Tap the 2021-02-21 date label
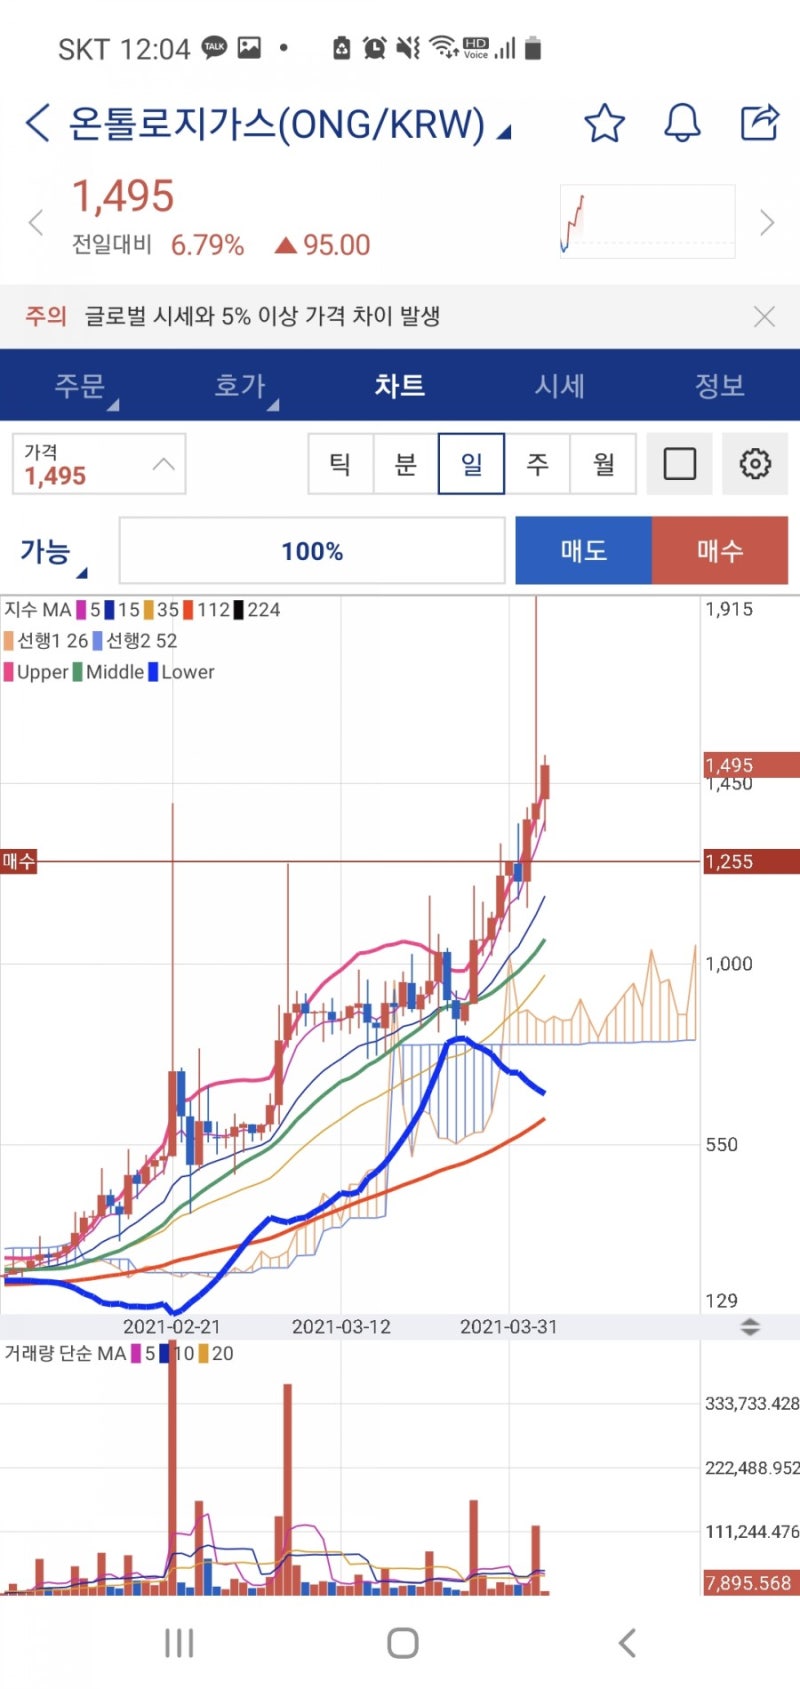 point(172,1327)
